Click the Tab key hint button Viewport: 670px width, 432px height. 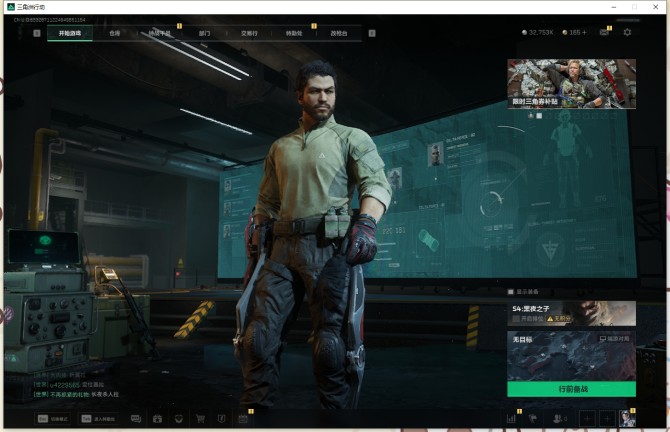click(99, 419)
